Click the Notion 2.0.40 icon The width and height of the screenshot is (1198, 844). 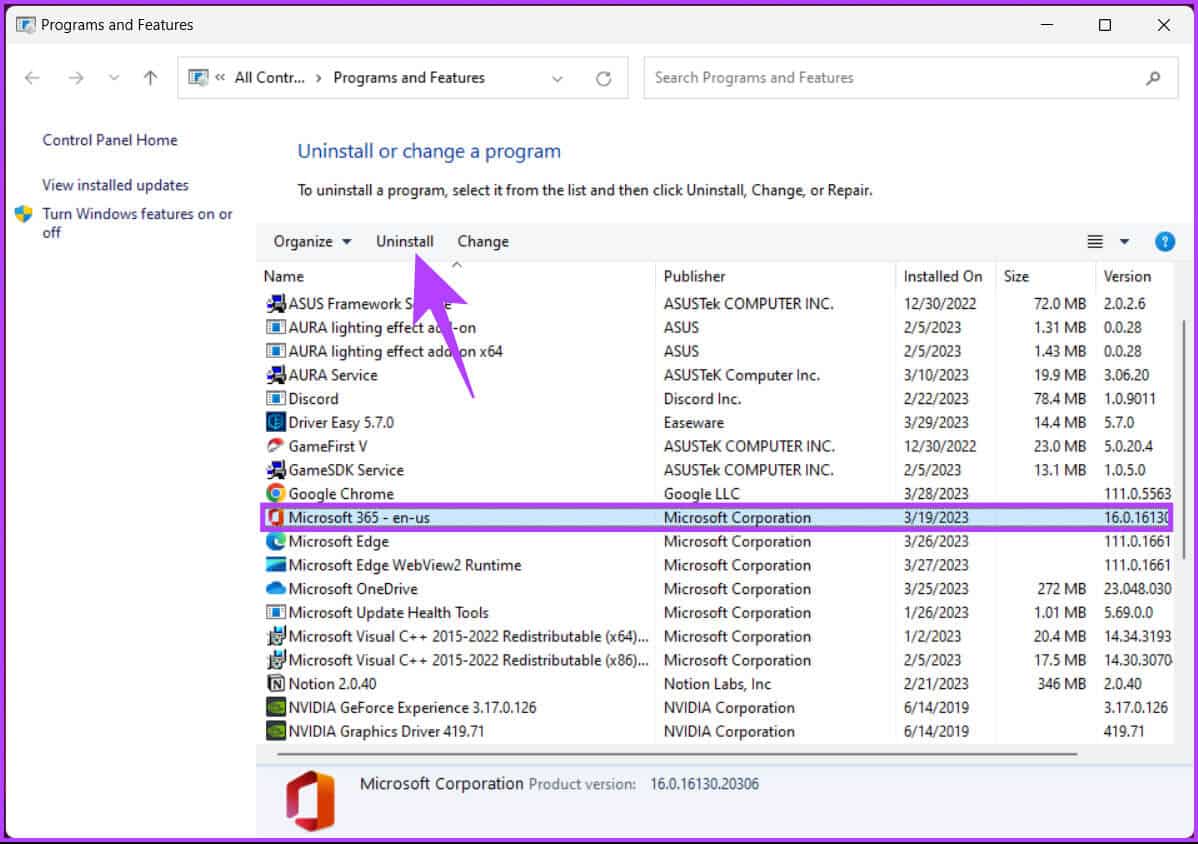click(x=276, y=684)
